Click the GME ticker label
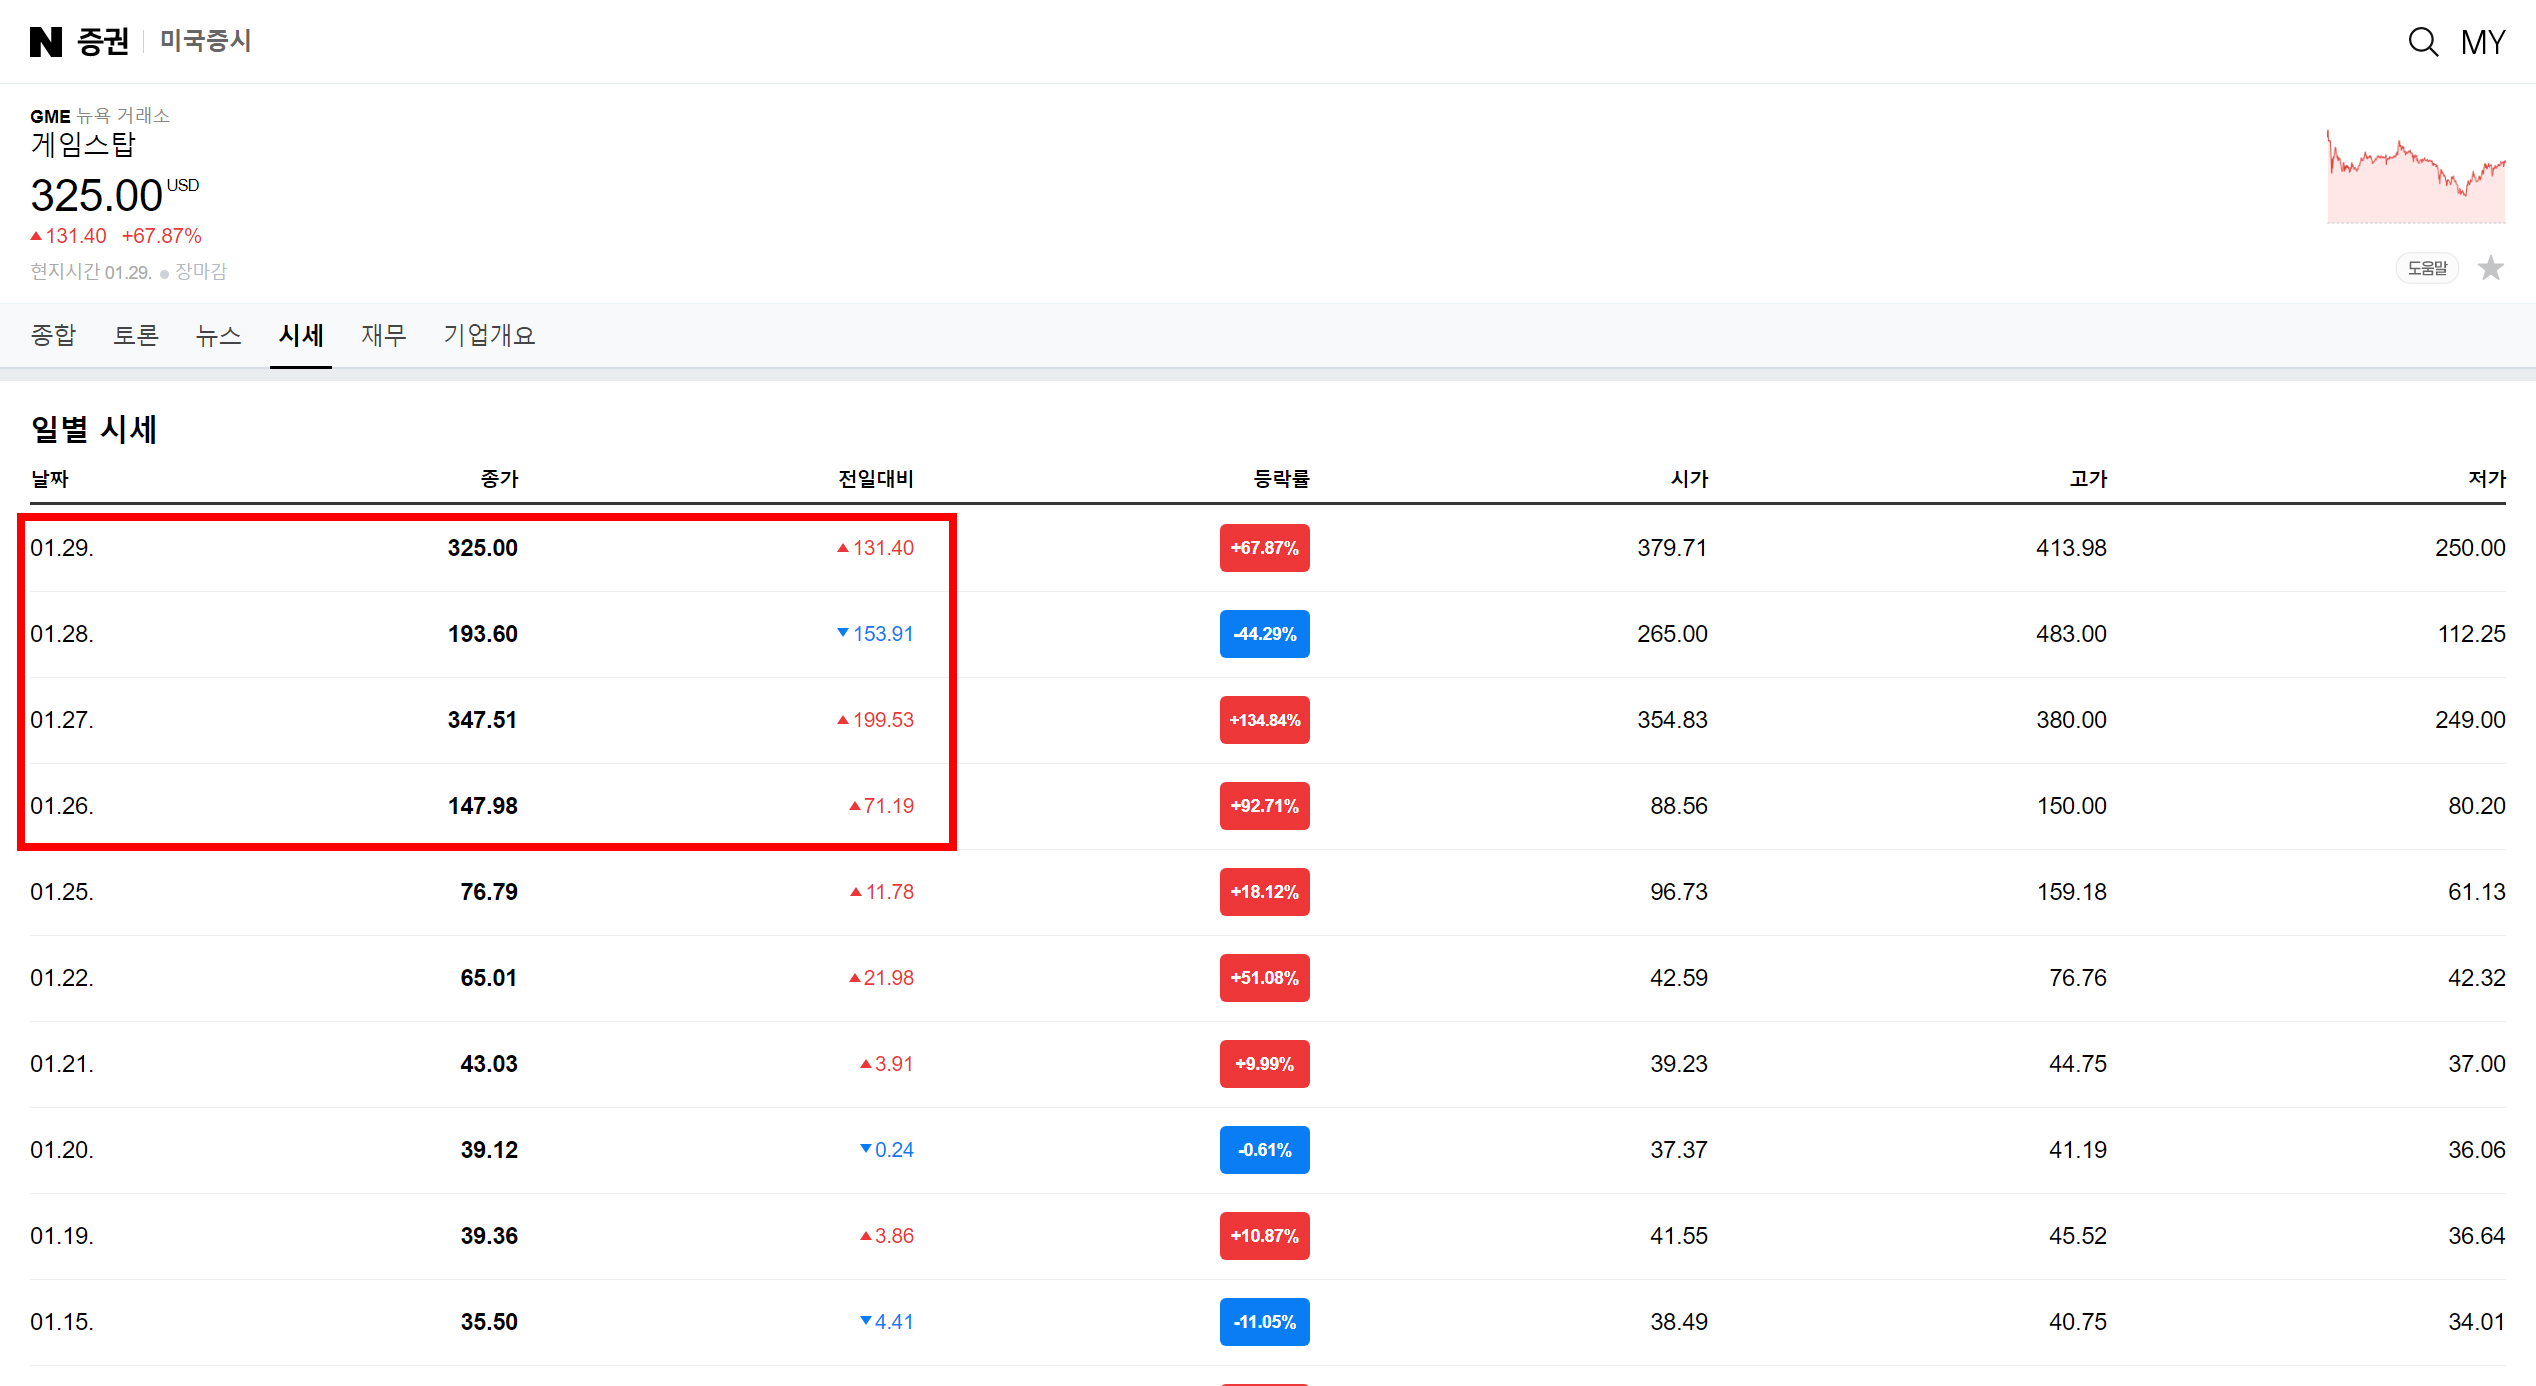 click(x=50, y=116)
